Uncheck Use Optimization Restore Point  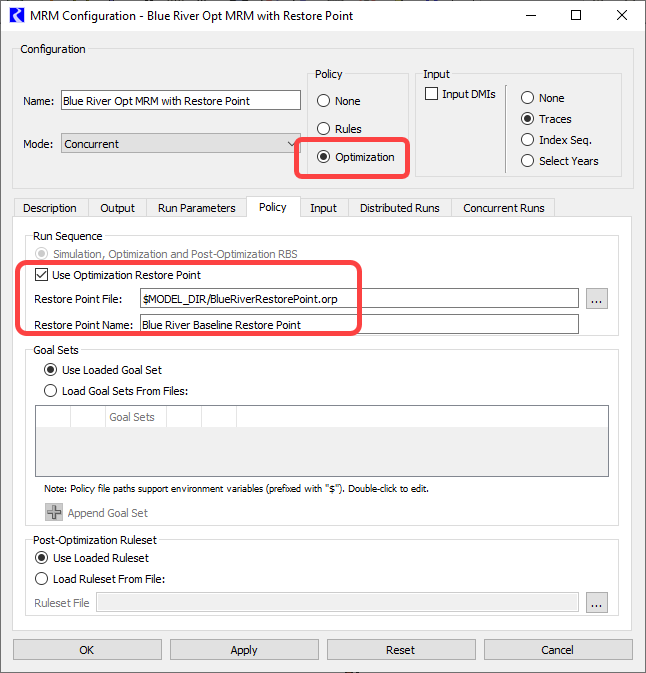(x=41, y=275)
